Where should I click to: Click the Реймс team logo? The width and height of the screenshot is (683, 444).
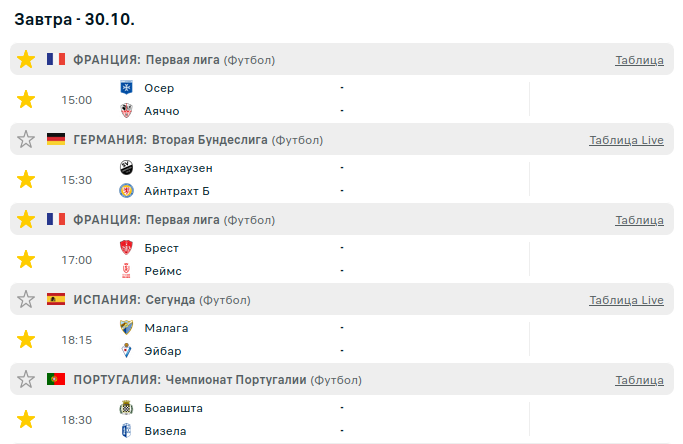point(127,271)
